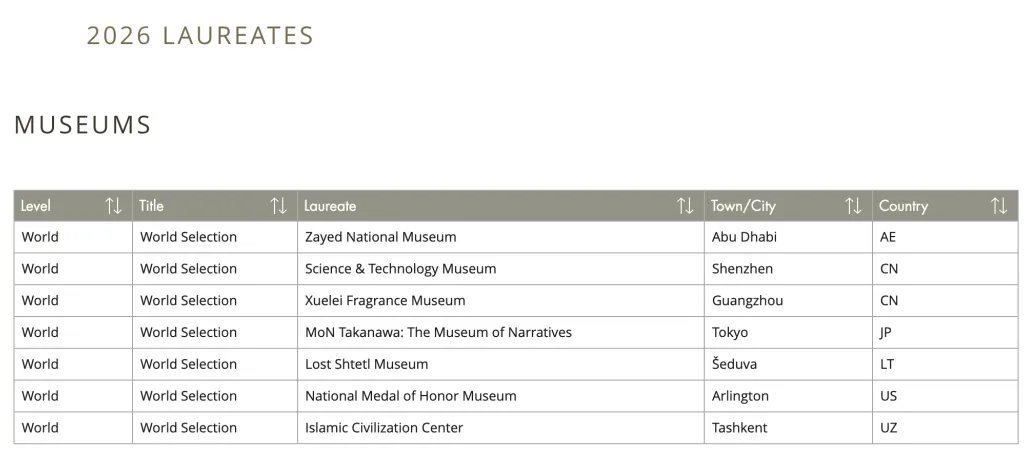Select the JP country code cell
The image size is (1032, 461).
click(886, 333)
